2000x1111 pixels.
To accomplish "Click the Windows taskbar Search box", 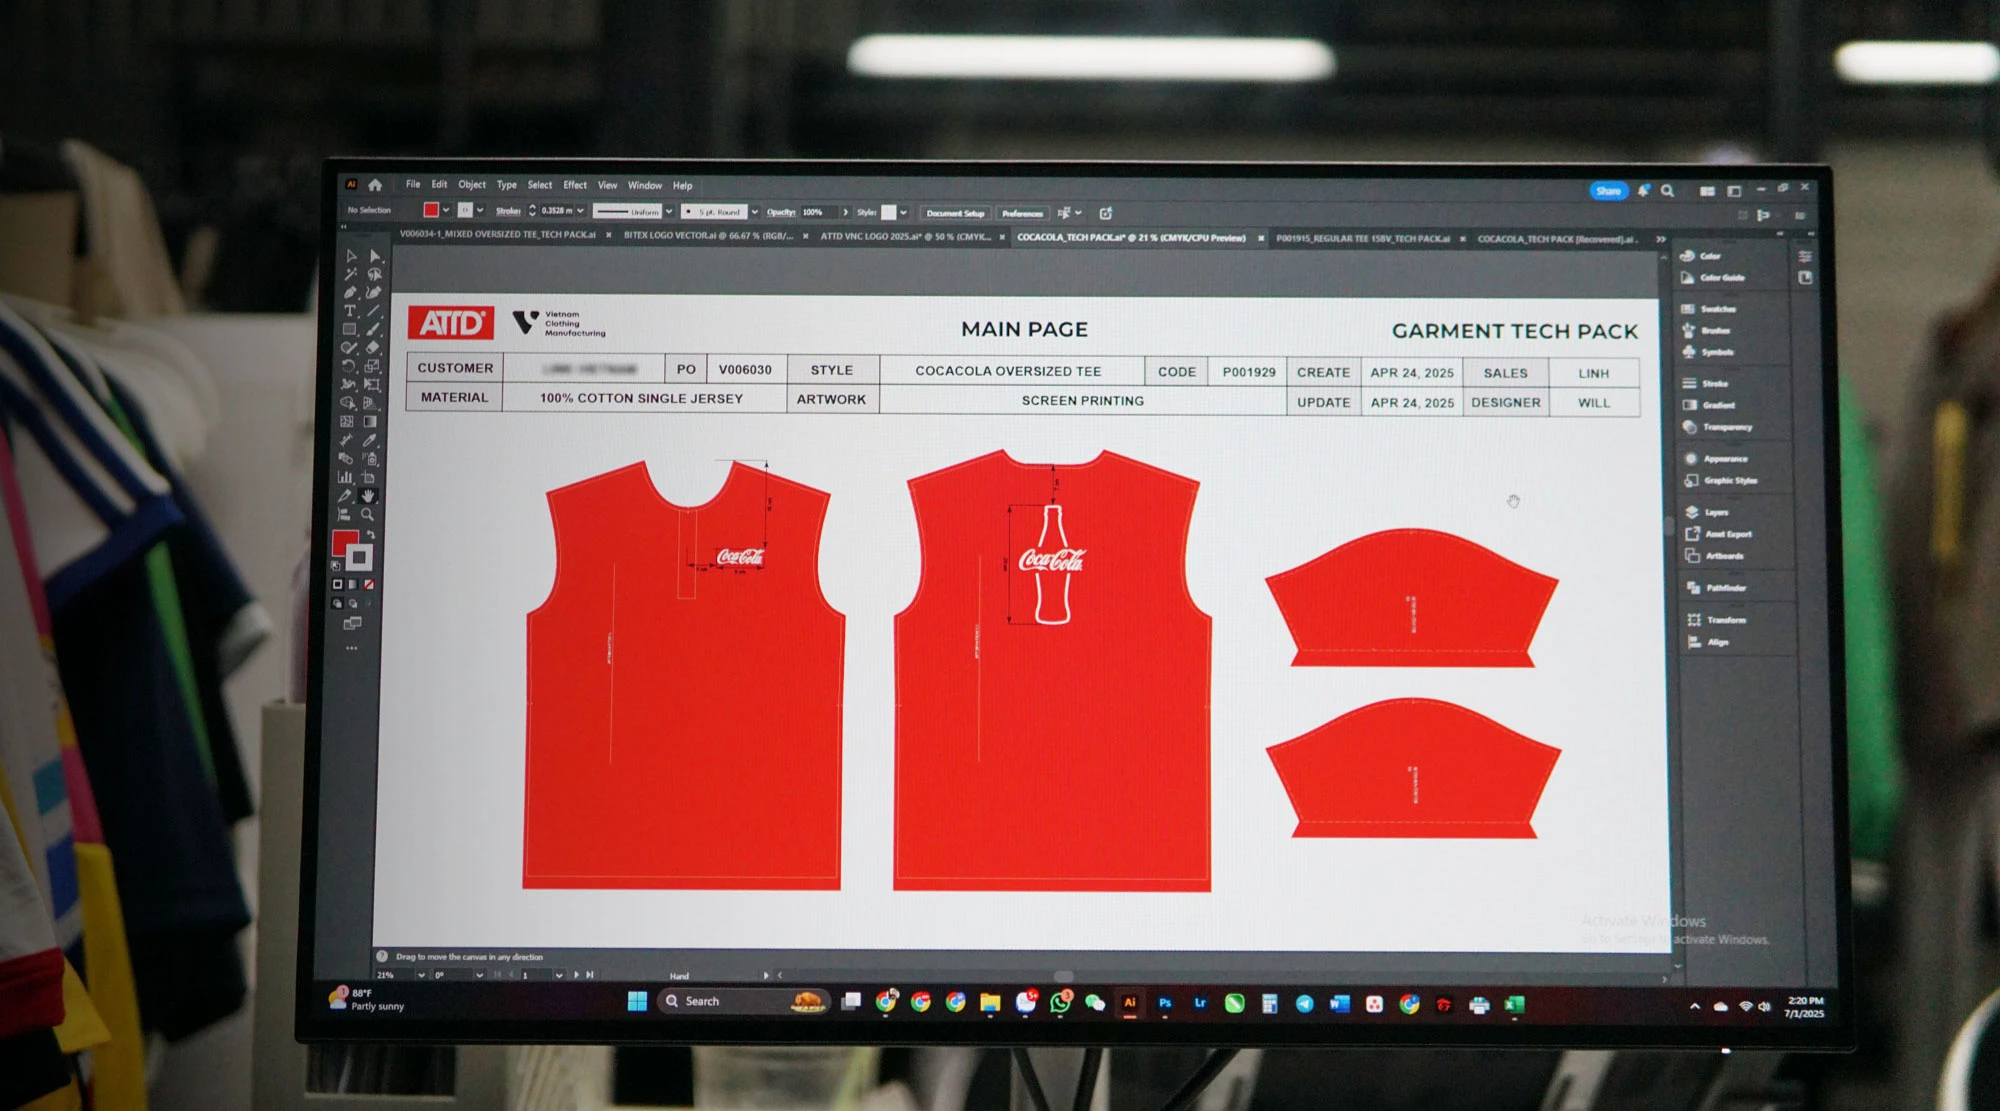I will [743, 1001].
